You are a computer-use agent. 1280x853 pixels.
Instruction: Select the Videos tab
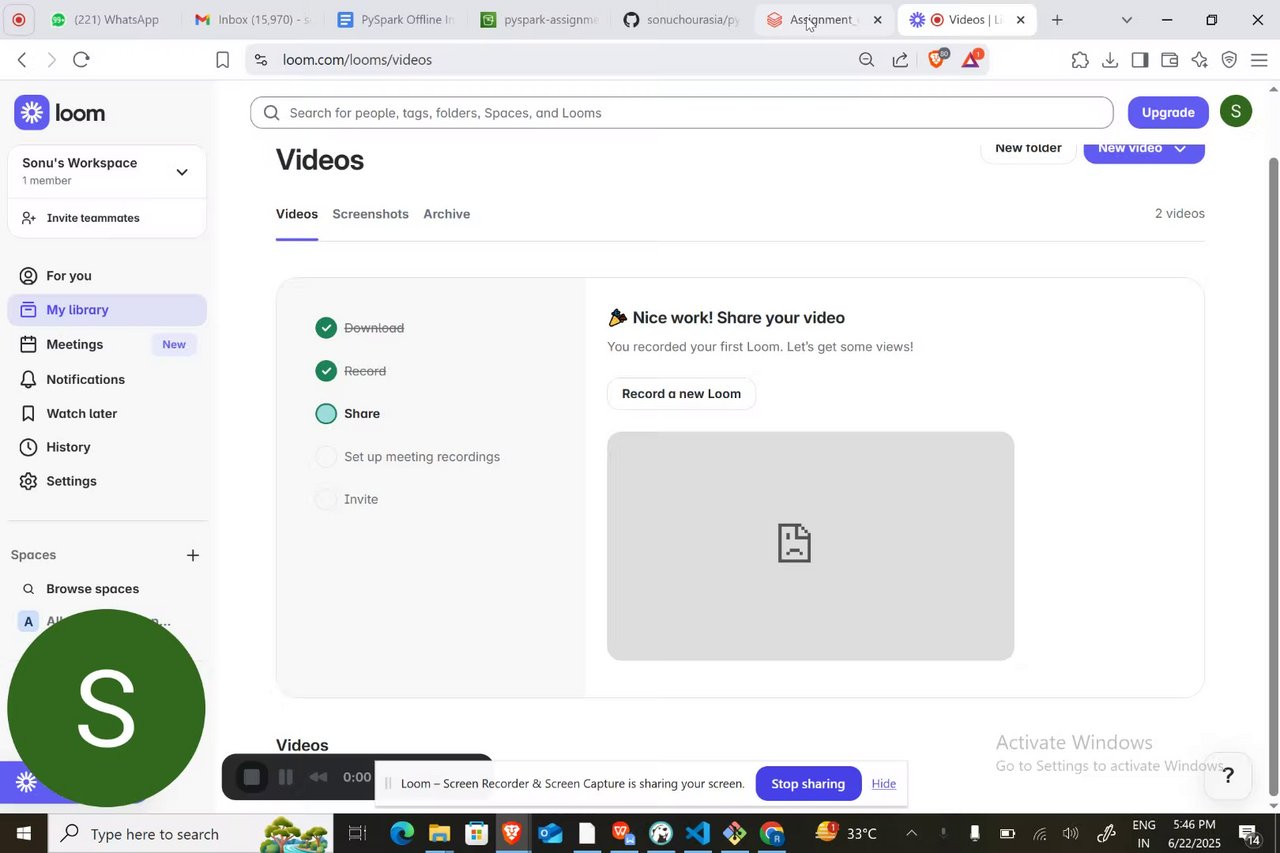click(297, 214)
